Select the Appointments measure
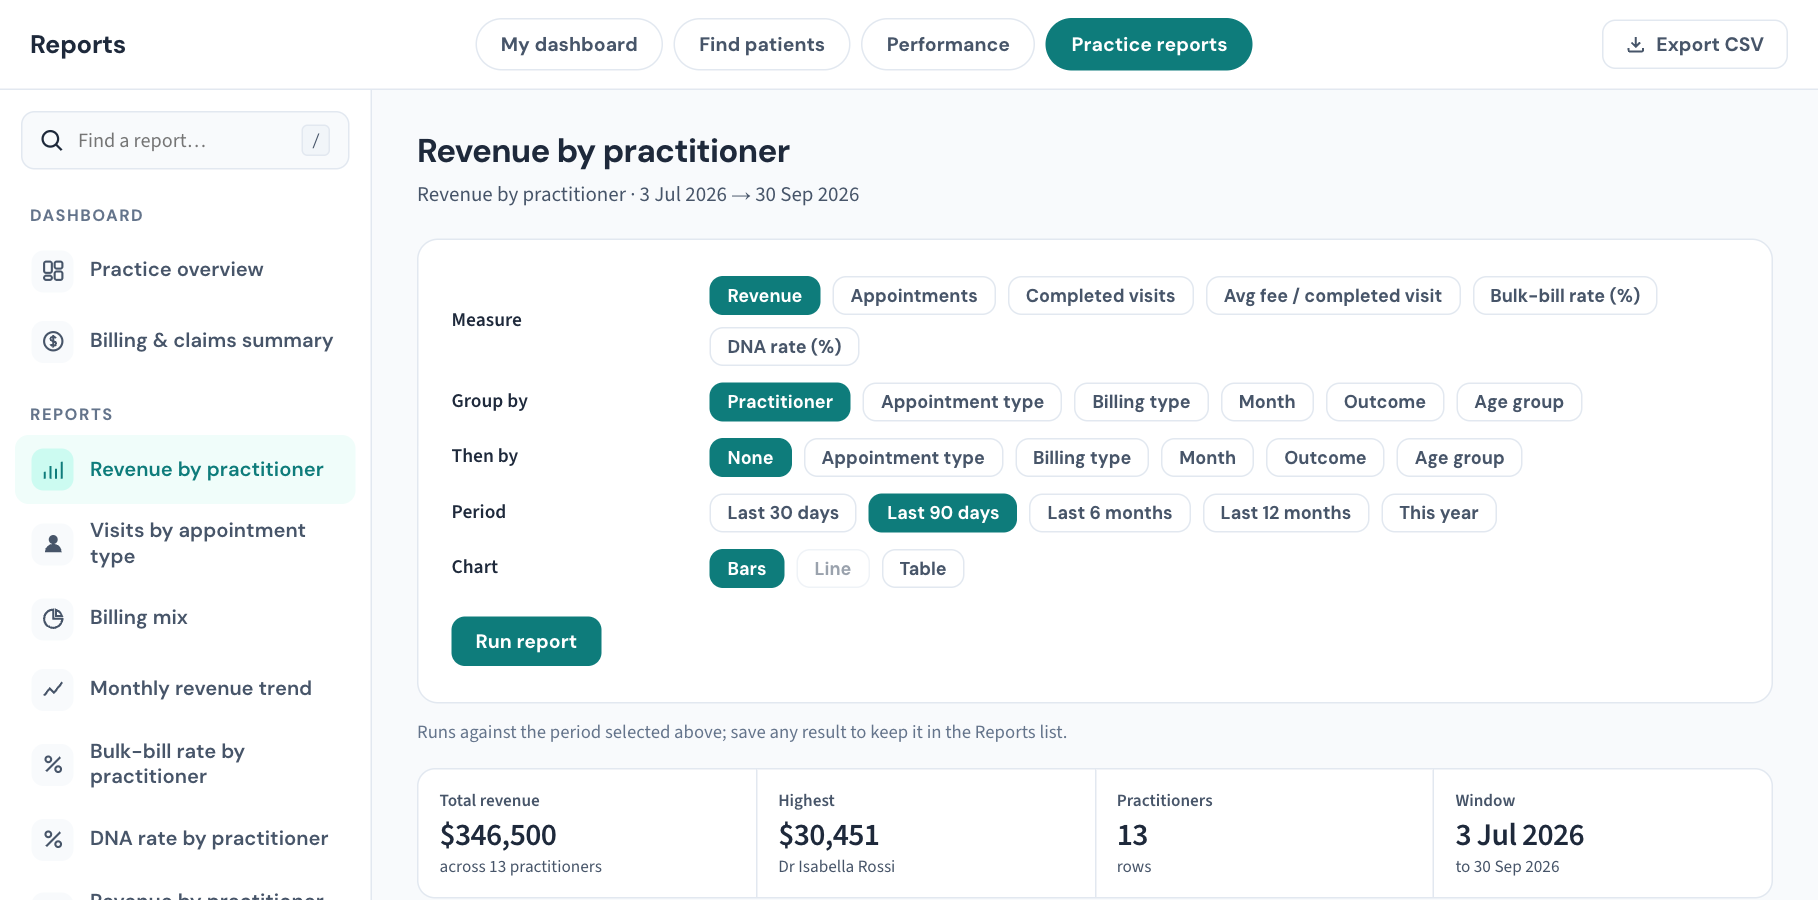 [x=914, y=296]
